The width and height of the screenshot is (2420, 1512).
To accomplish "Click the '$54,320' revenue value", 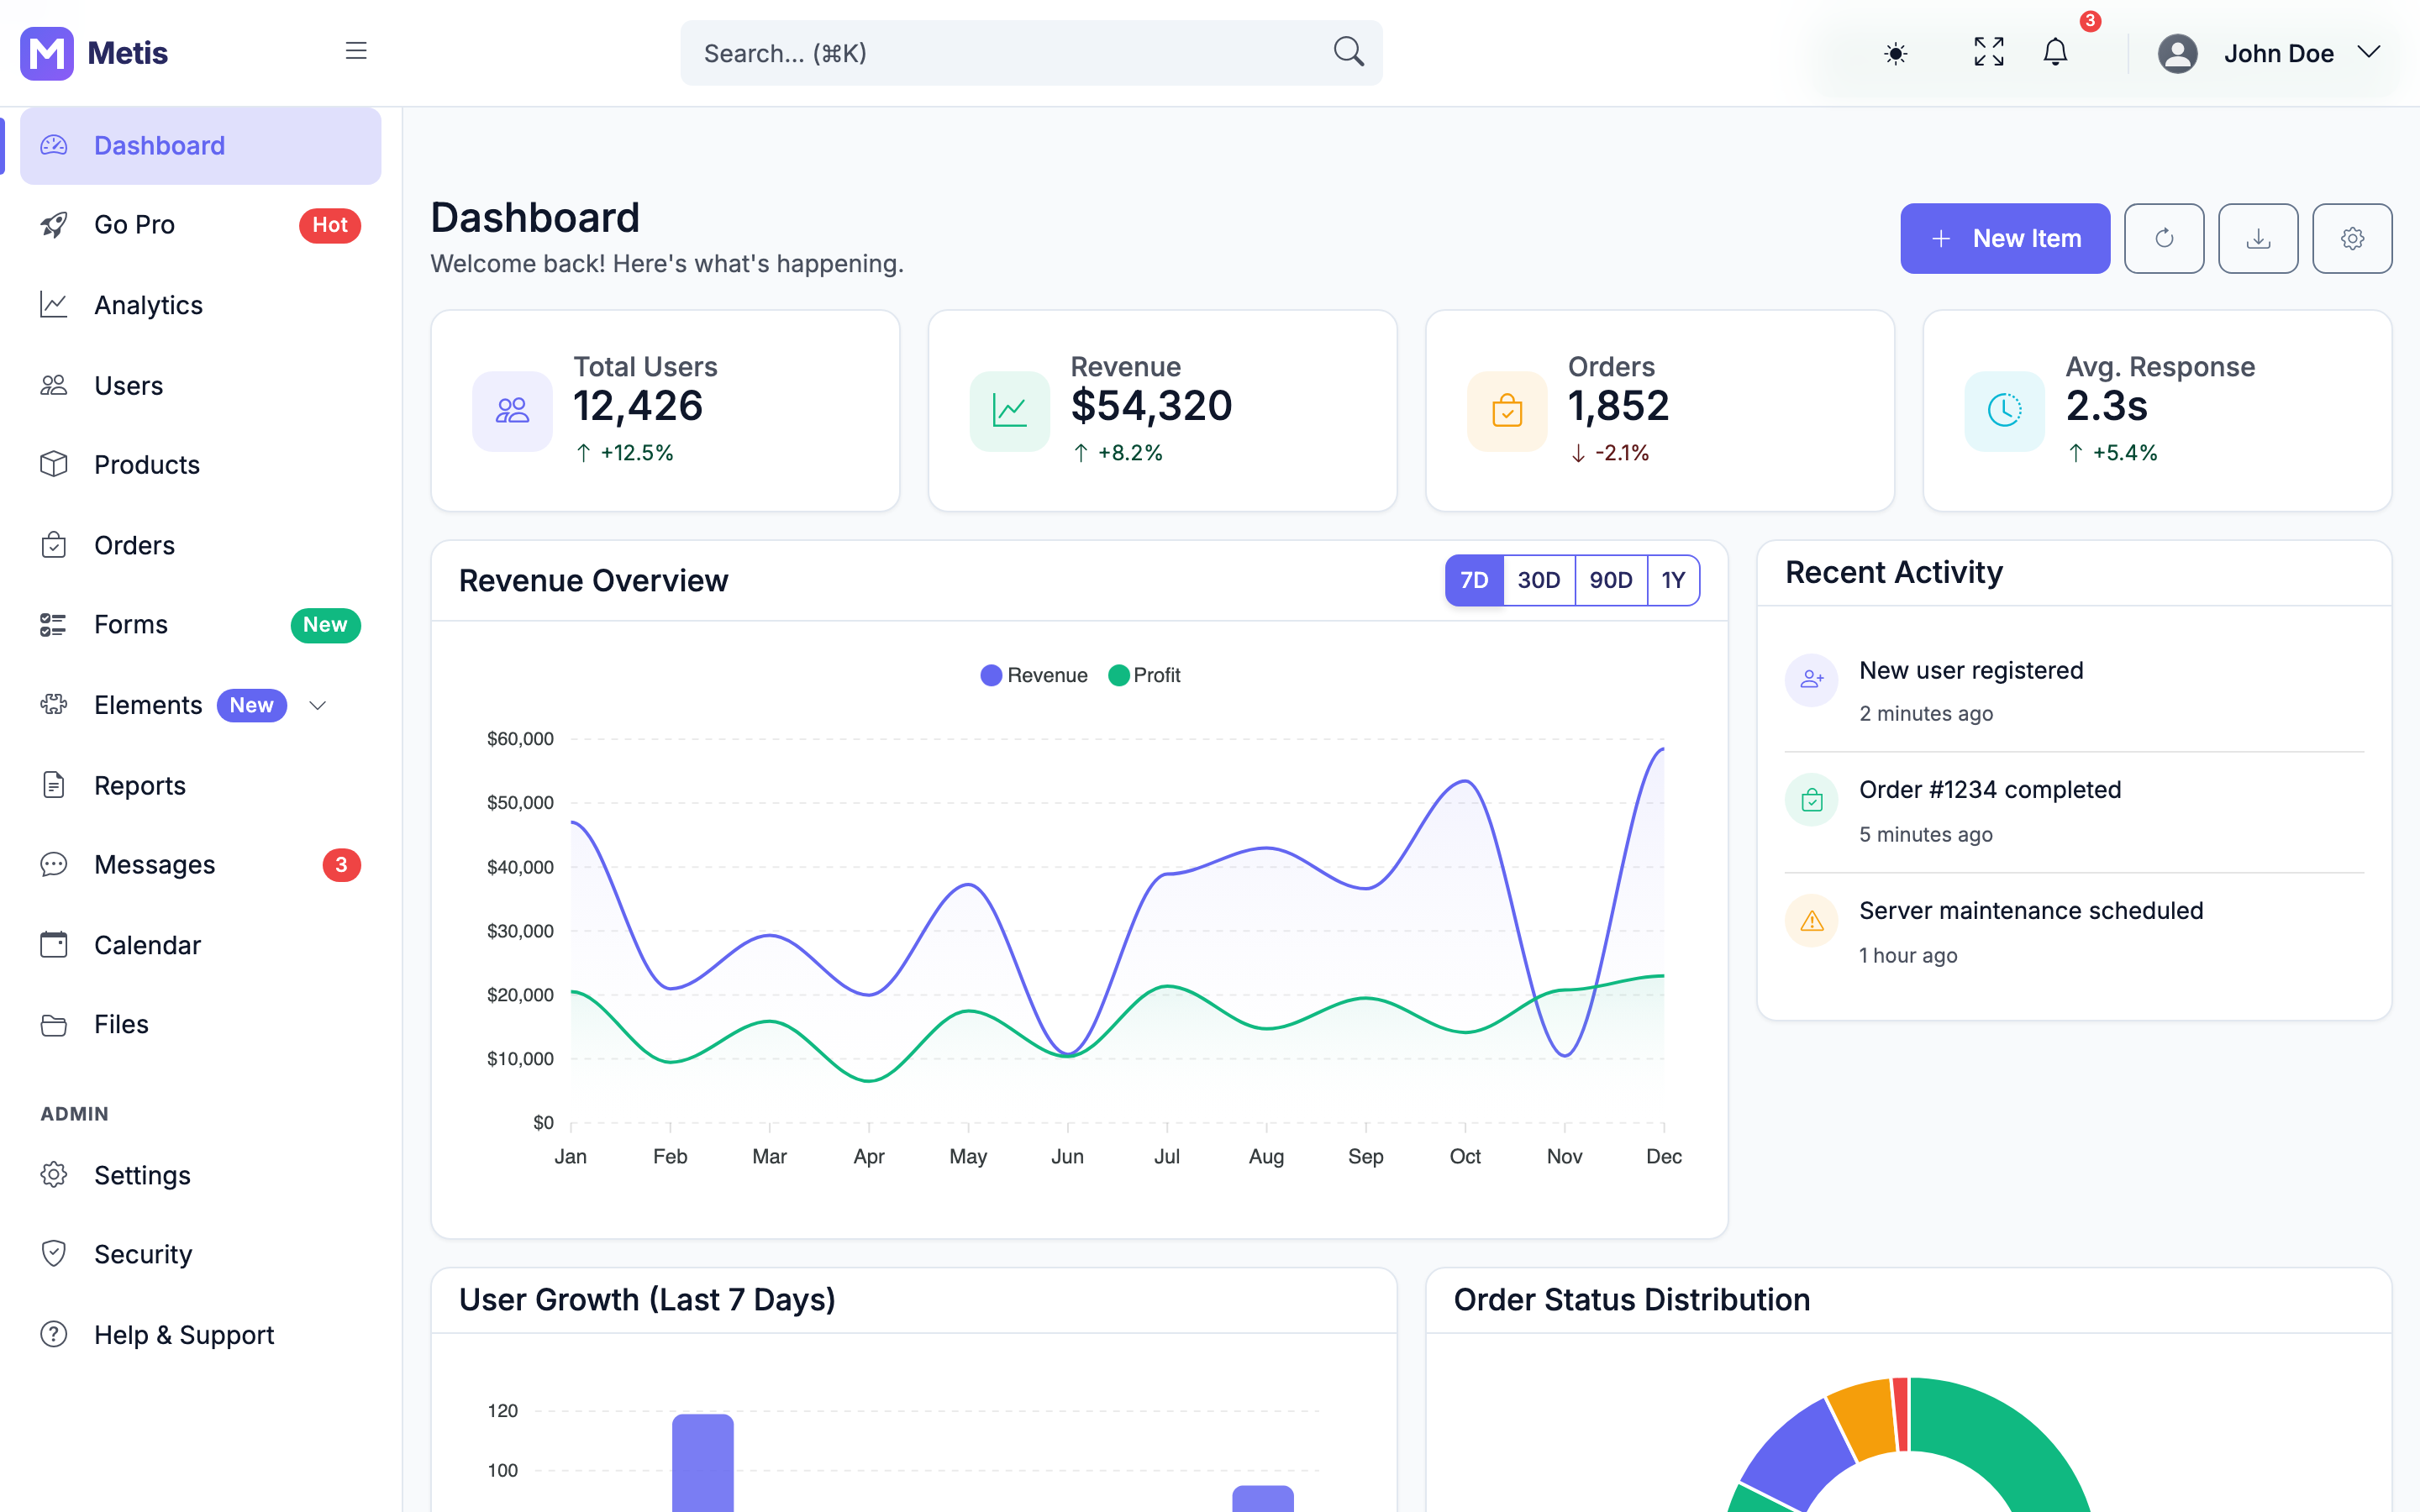I will (1151, 406).
